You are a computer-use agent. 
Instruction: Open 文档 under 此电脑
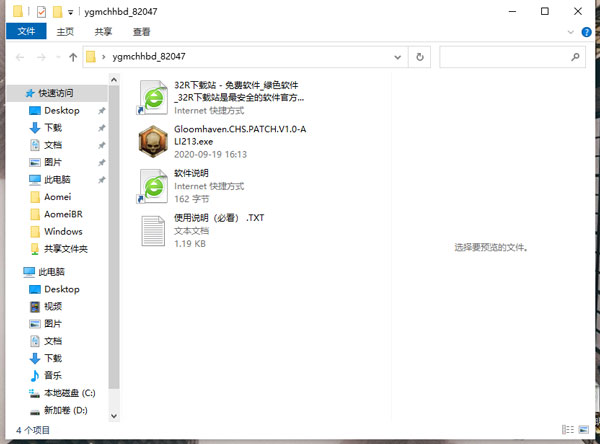click(53, 341)
